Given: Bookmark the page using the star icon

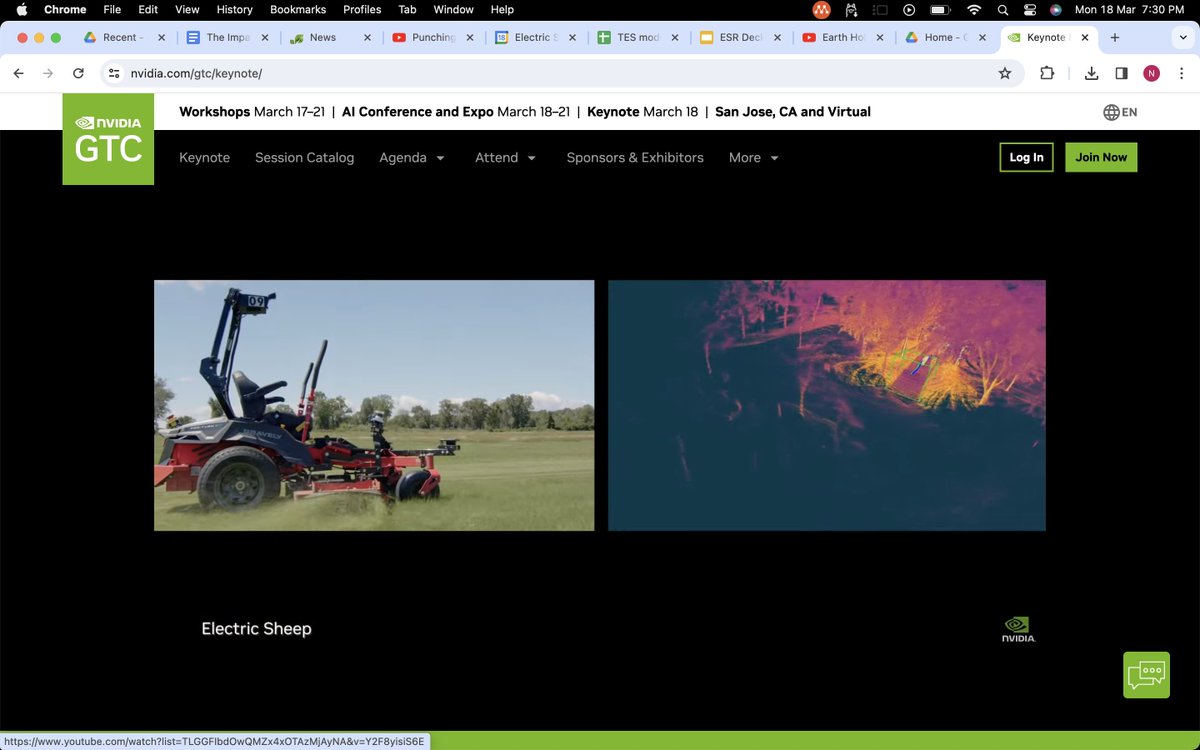Looking at the screenshot, I should click(x=1004, y=73).
